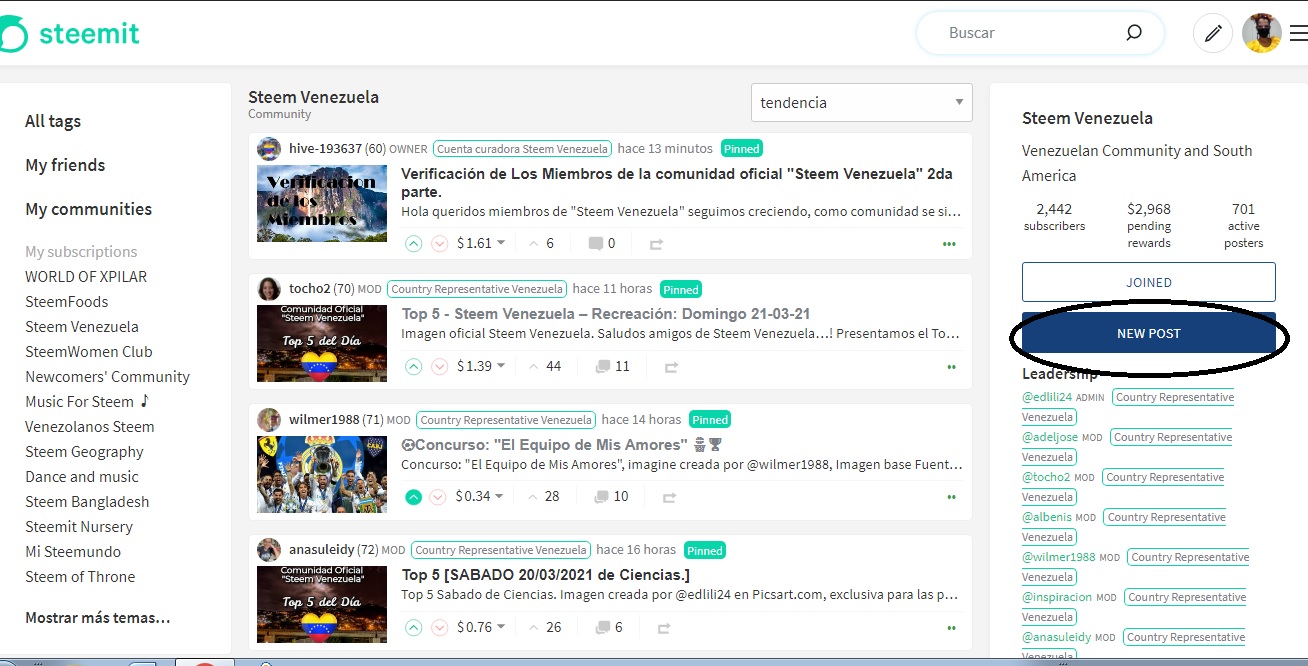1308x666 pixels.
Task: Show voters list with 28 votes
Action: [x=543, y=496]
